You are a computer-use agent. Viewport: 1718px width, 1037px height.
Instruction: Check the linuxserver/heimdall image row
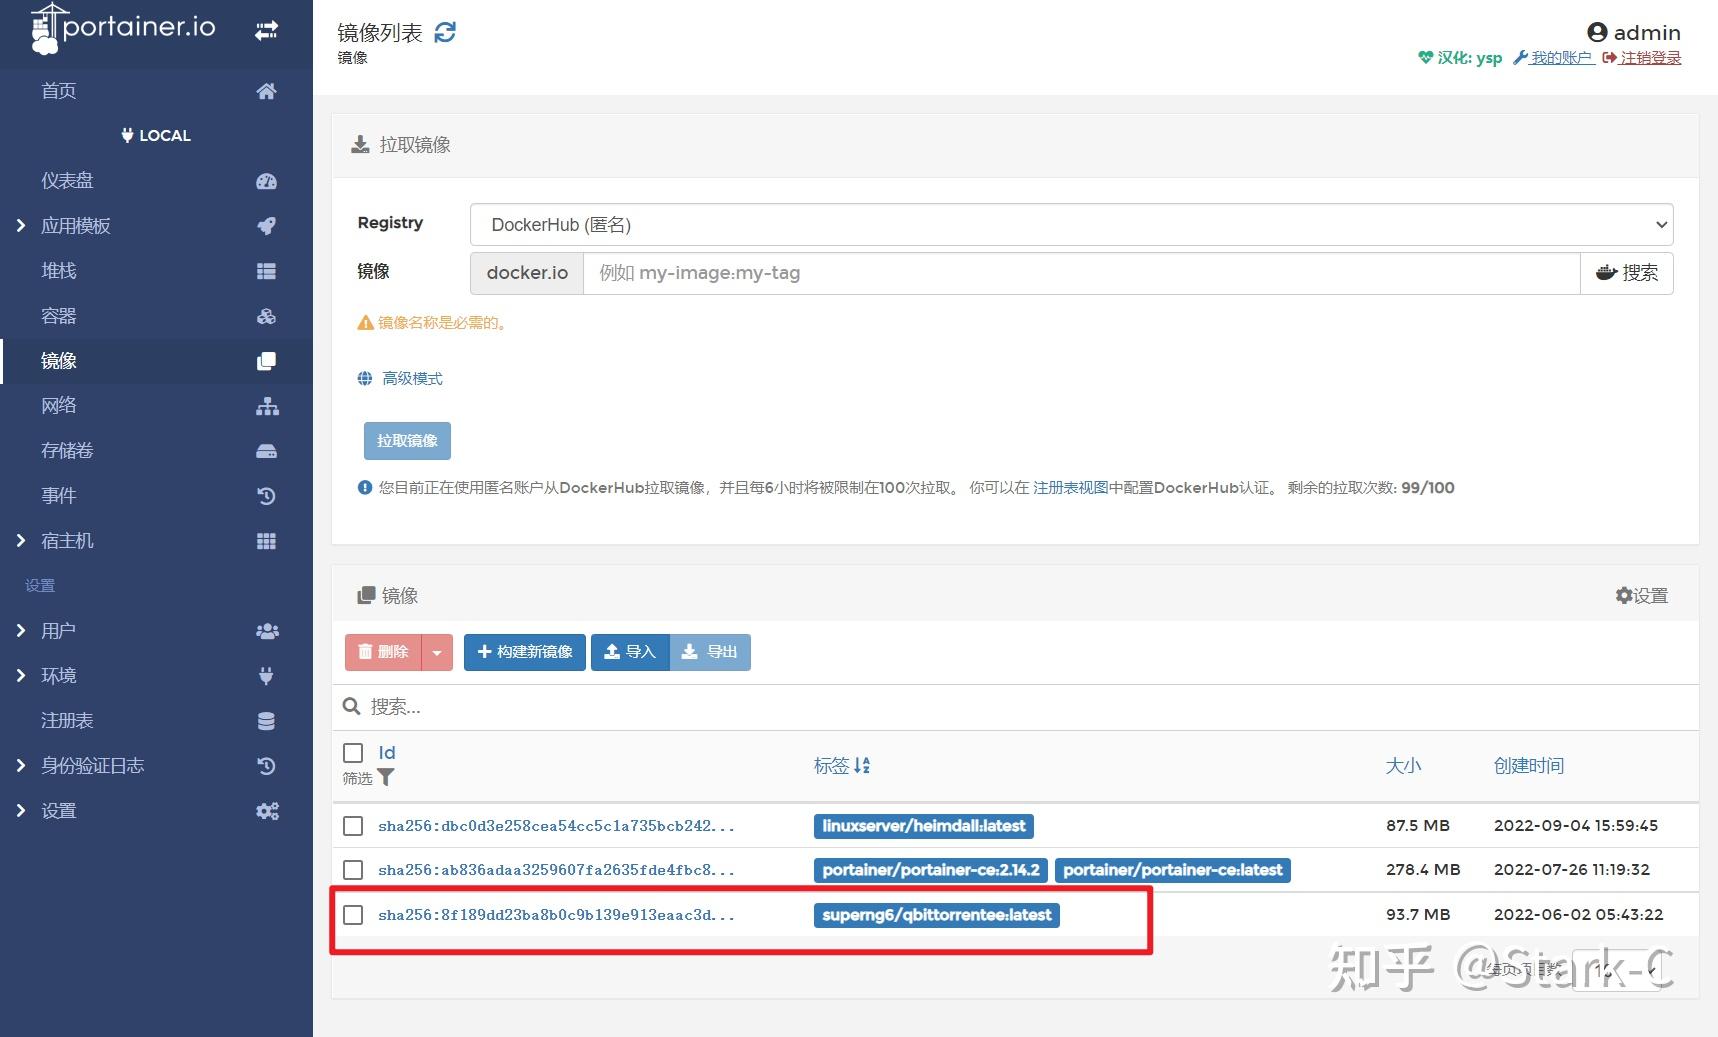coord(353,825)
